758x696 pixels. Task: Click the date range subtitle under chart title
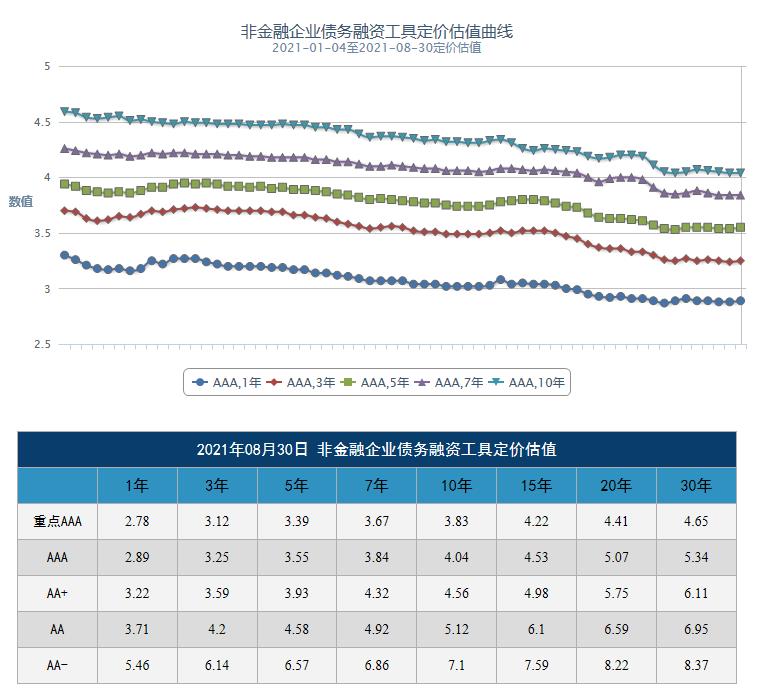point(377,48)
